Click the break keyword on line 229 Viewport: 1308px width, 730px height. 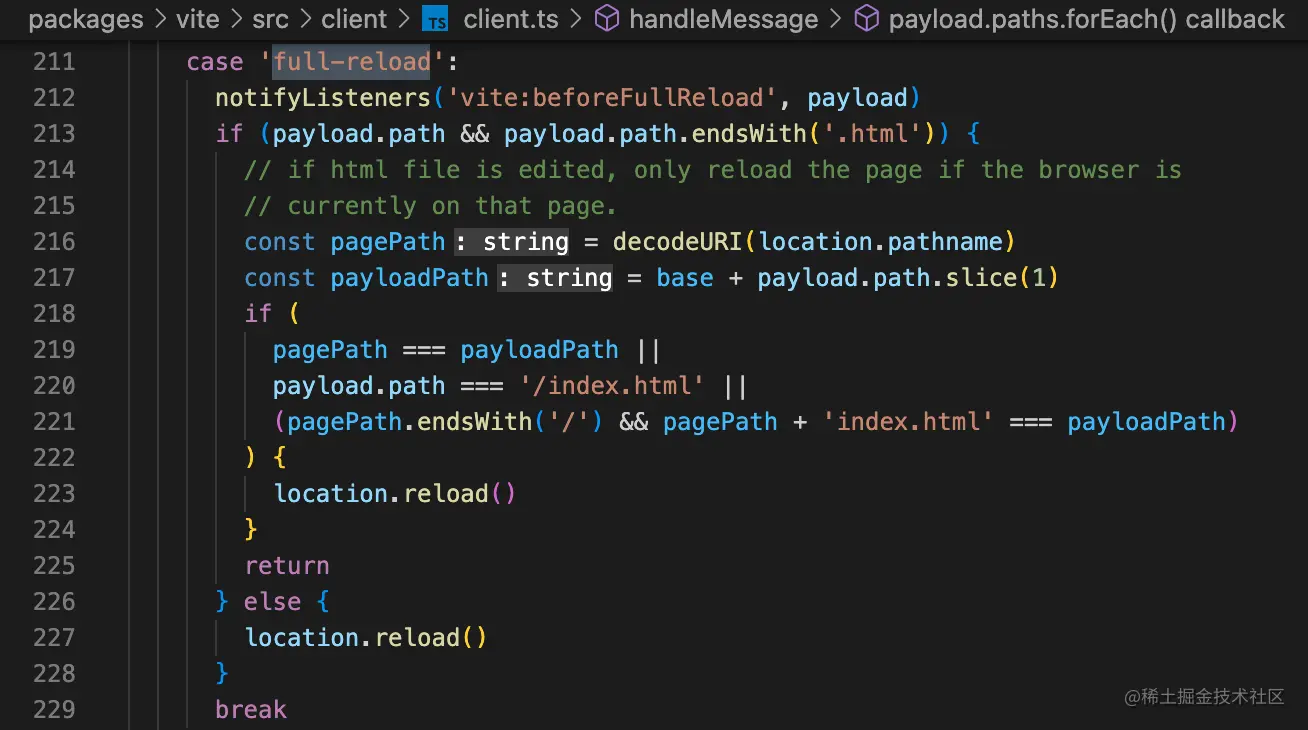[x=251, y=710]
